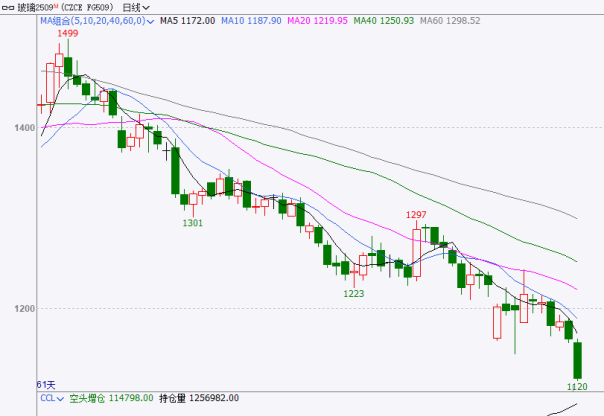
Task: Open the CCL indicator dropdown
Action: [52, 398]
